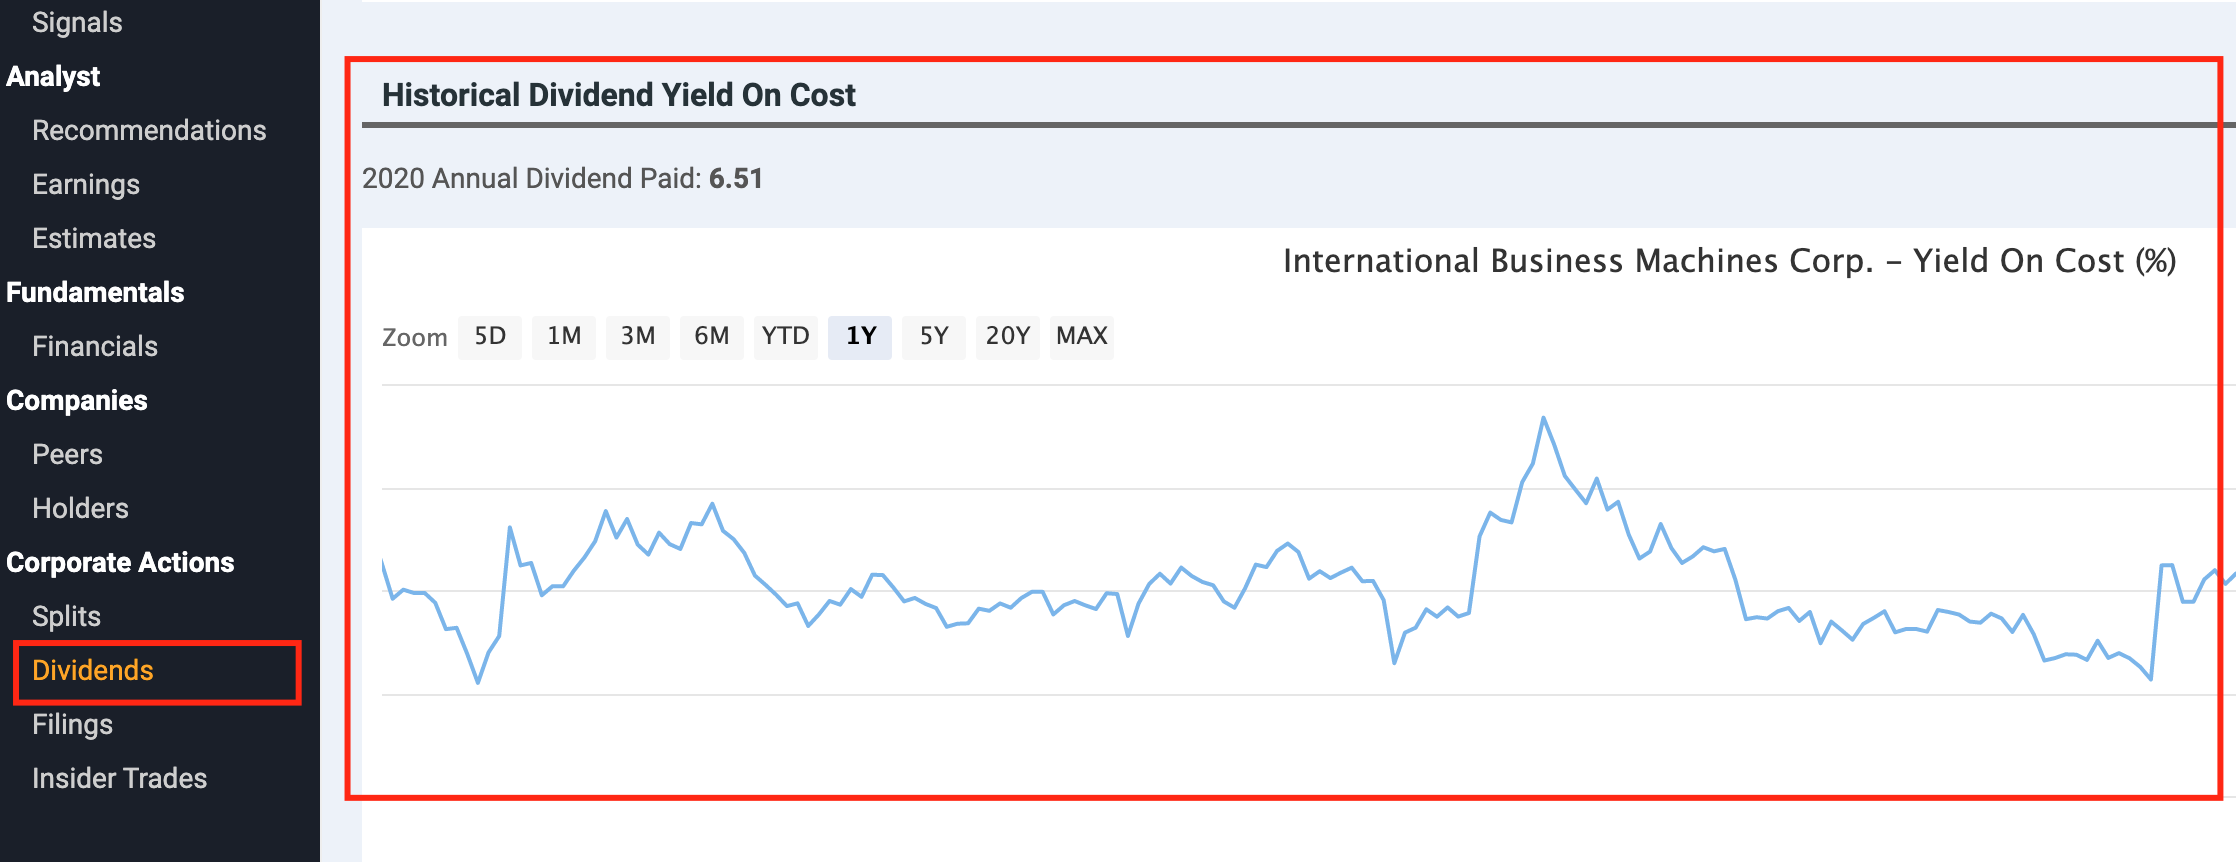Open Peers page
Viewport: 2236px width, 862px height.
click(x=67, y=454)
